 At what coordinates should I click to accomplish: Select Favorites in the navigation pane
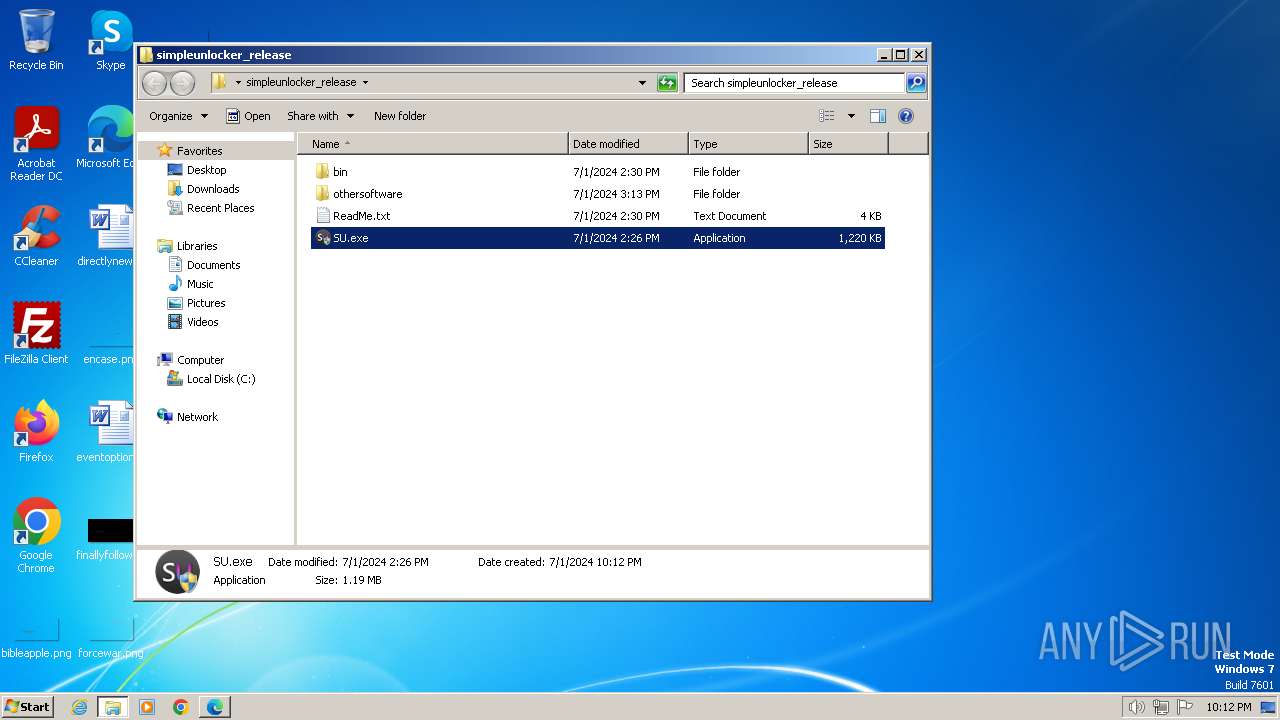199,151
